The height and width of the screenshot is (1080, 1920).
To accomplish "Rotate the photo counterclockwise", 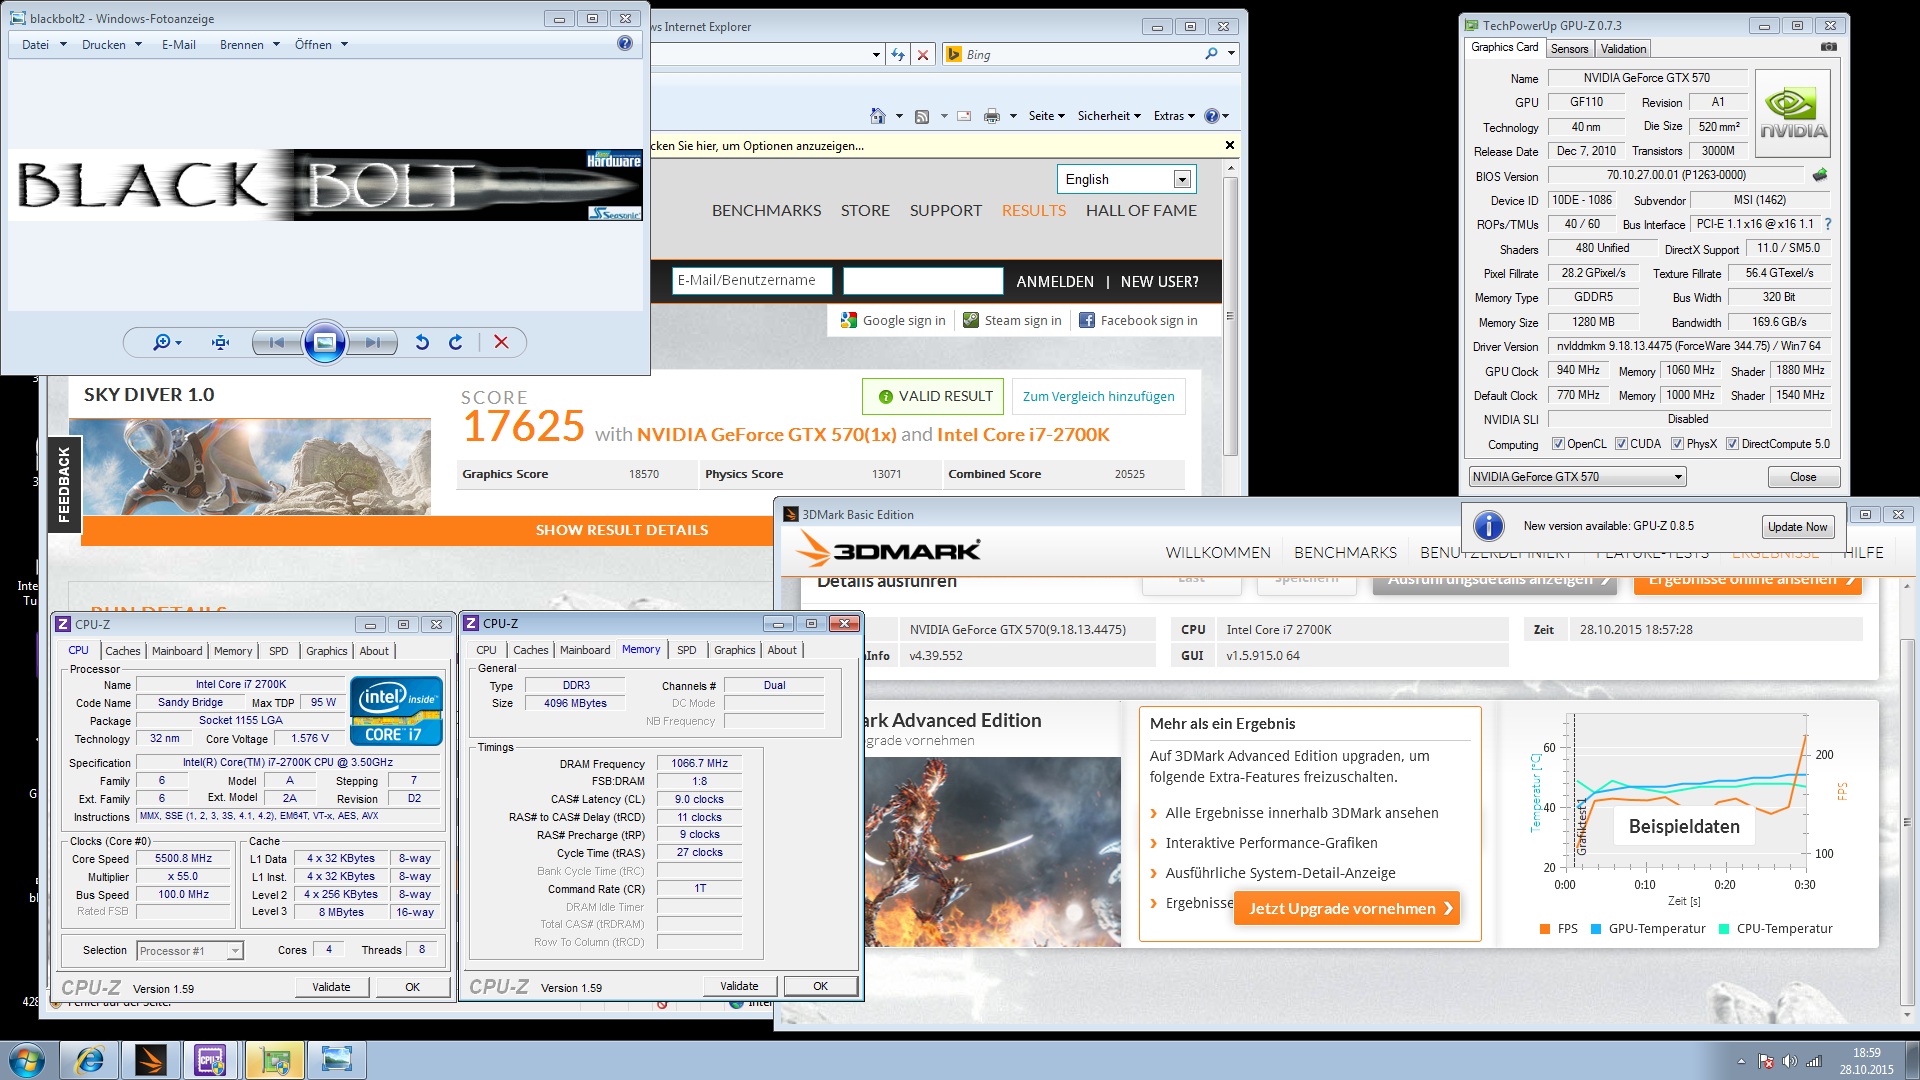I will (422, 343).
